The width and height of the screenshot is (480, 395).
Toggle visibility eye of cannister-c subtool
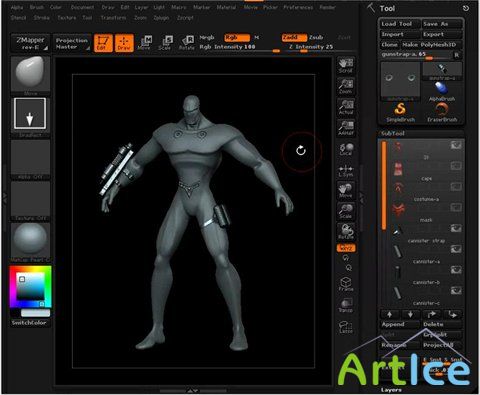click(x=456, y=291)
